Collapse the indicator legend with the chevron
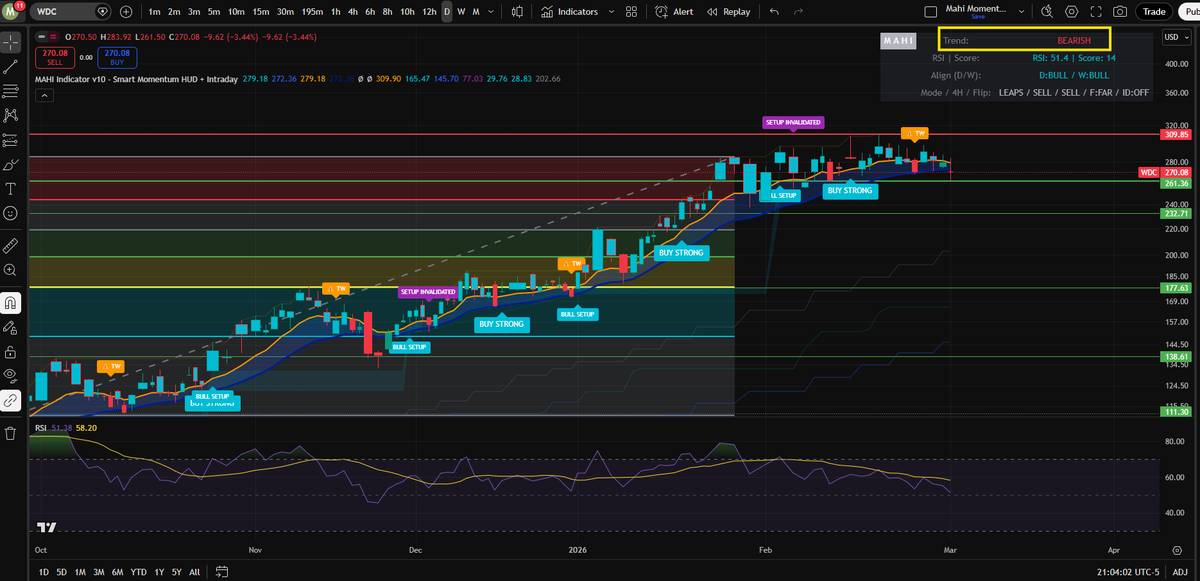1200x581 pixels. (45, 96)
